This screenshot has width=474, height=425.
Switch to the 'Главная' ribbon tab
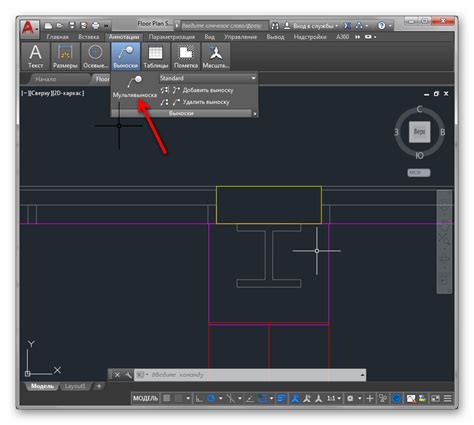click(x=57, y=37)
